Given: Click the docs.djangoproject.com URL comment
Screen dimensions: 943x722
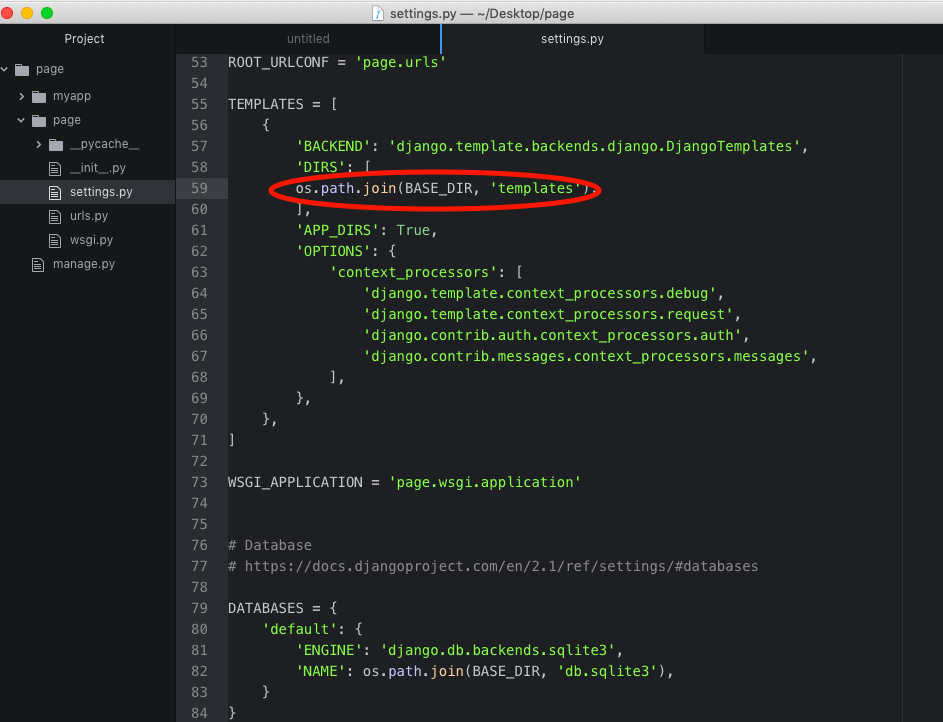Looking at the screenshot, I should [x=493, y=566].
